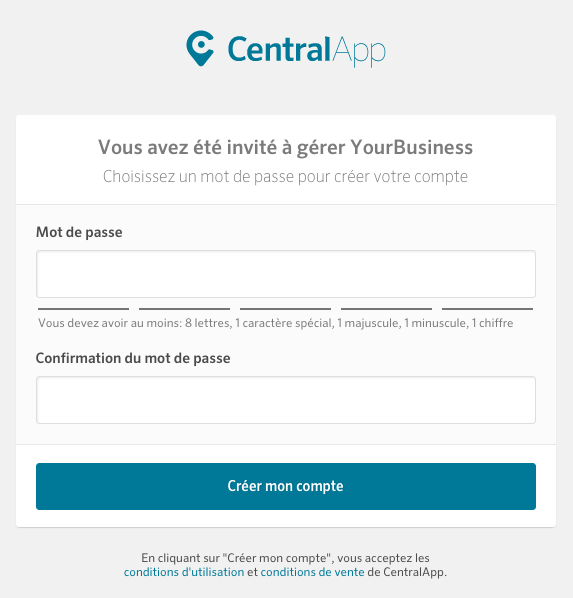Focus the Confirmation du mot de passe field
This screenshot has height=598, width=573.
pos(286,400)
